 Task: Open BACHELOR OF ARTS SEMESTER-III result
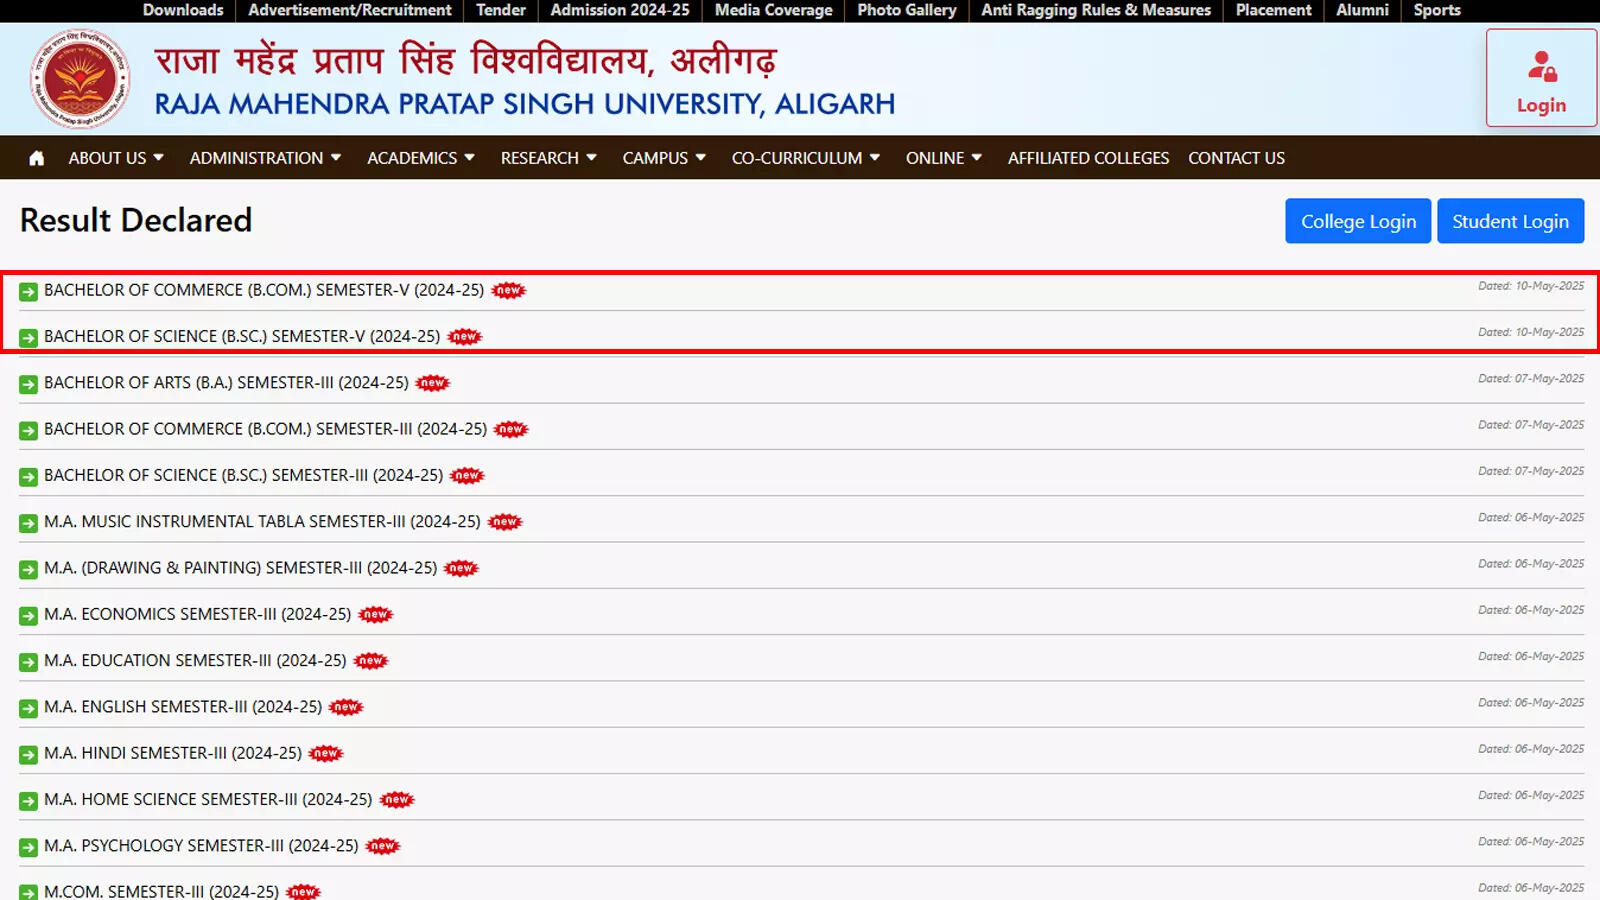click(226, 383)
